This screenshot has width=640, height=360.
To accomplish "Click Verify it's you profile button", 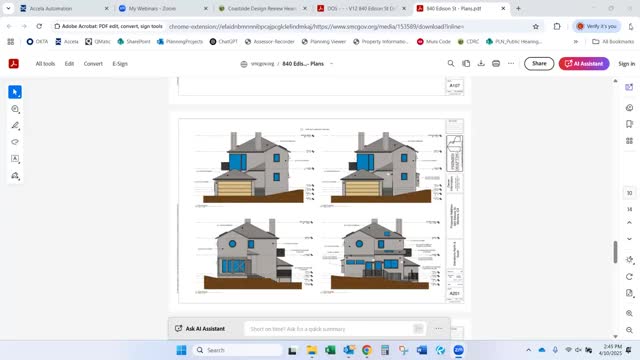I will coord(597,27).
